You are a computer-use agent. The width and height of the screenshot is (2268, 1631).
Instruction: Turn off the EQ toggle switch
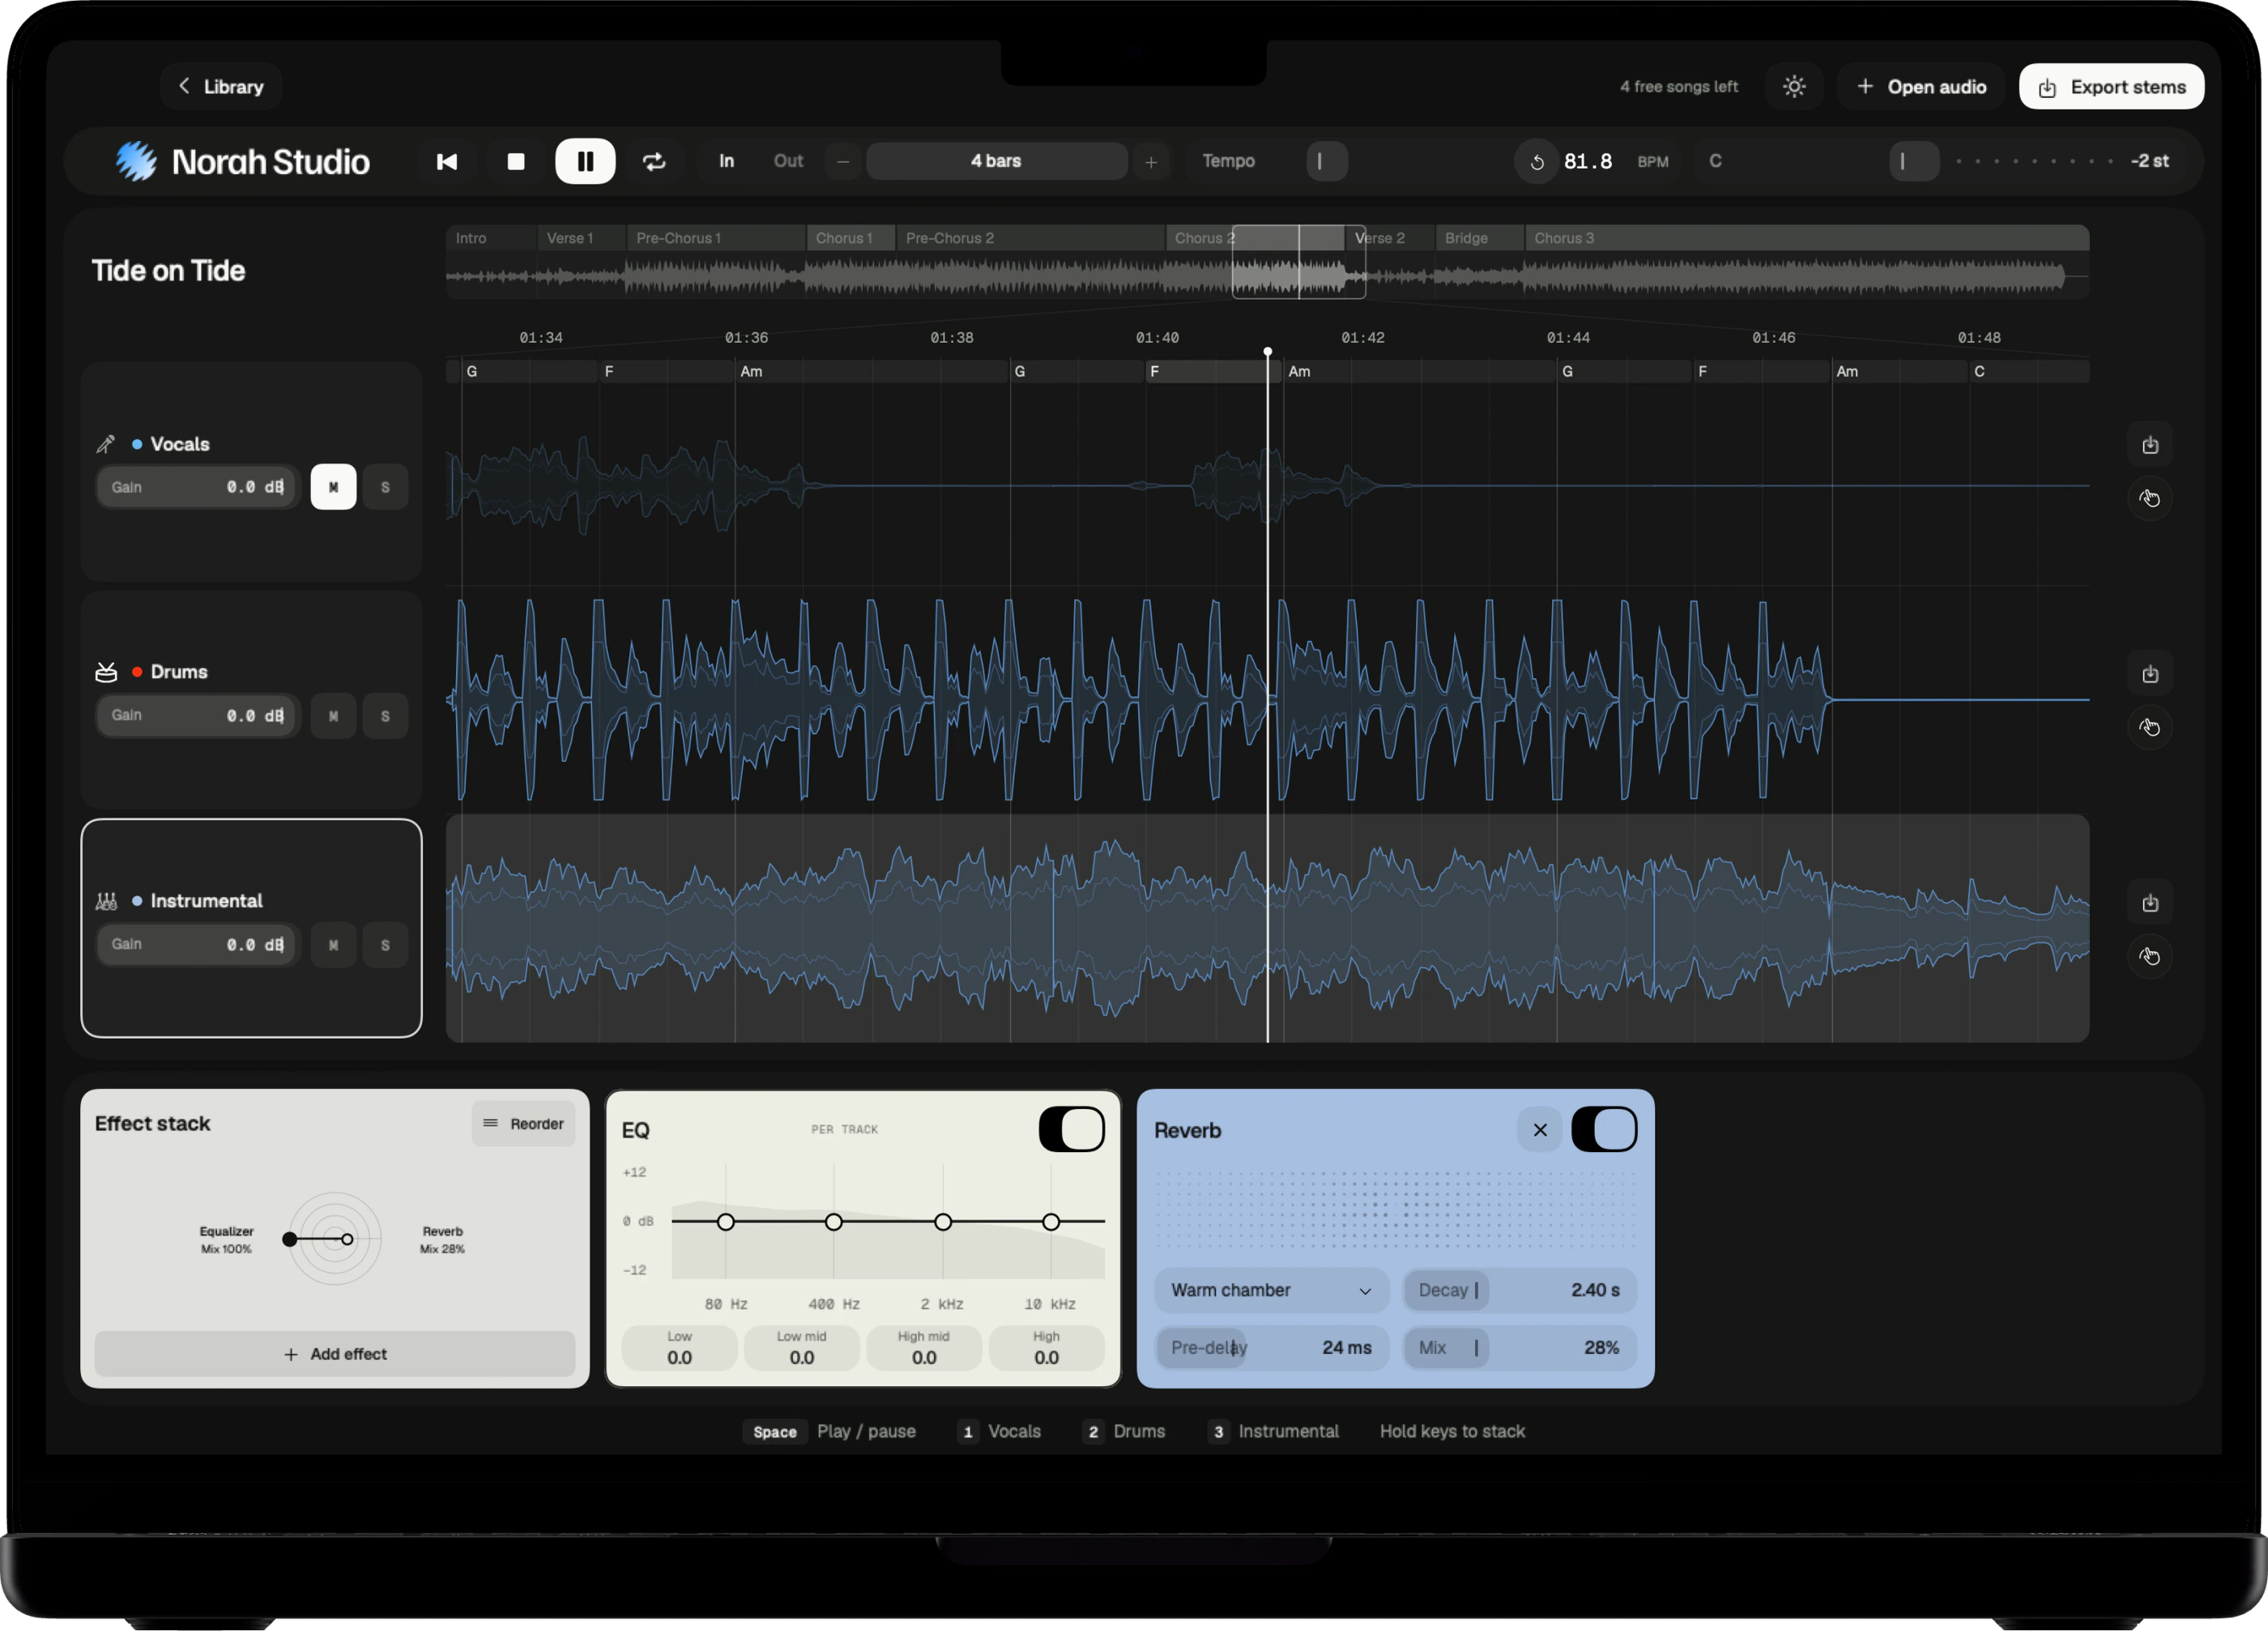[1071, 1130]
